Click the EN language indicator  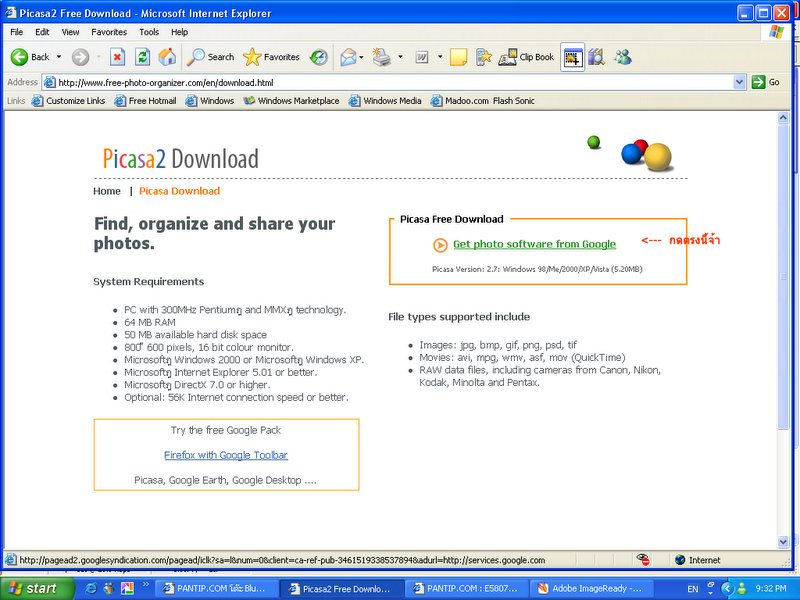692,589
